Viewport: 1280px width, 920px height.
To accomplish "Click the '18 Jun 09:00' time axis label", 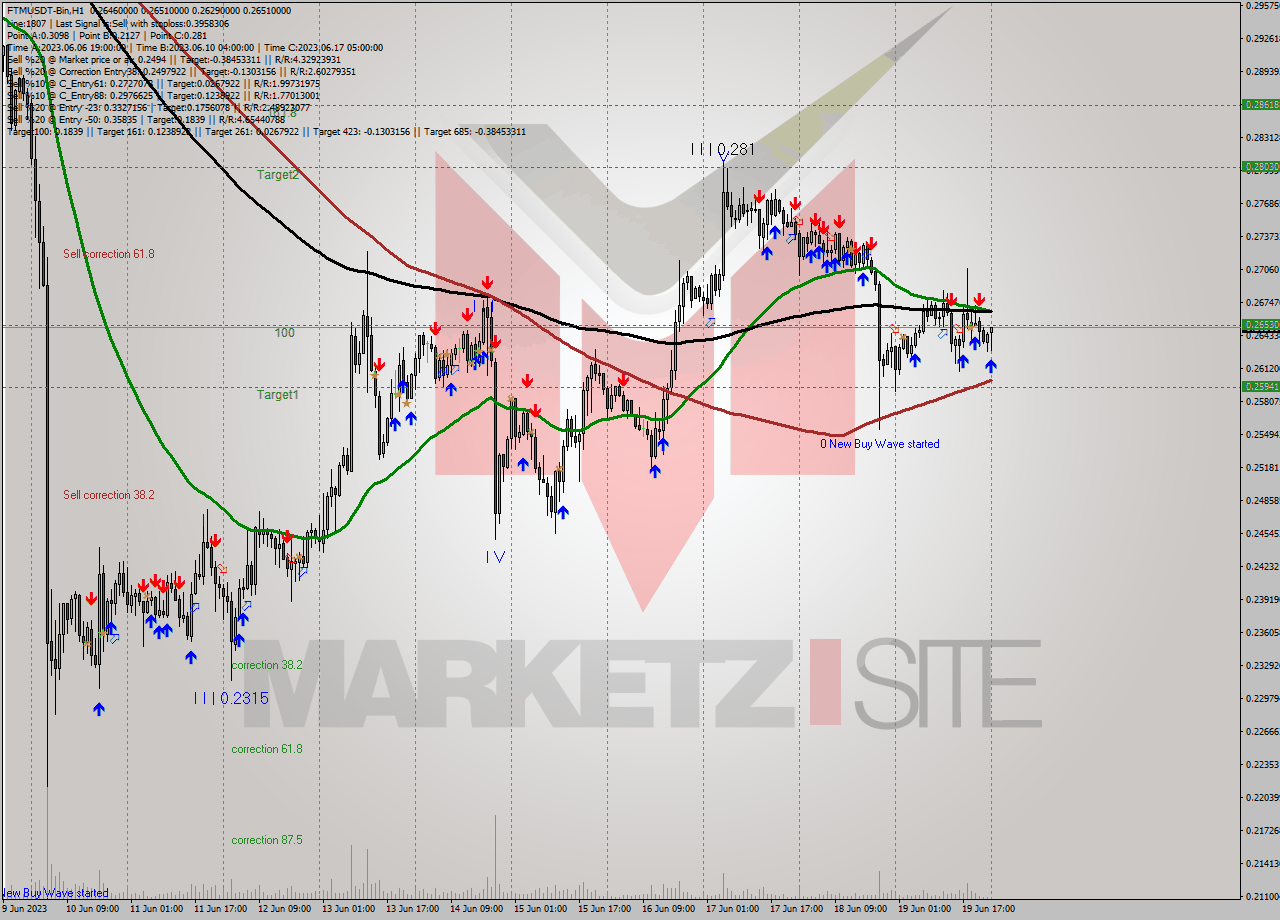I will click(862, 909).
